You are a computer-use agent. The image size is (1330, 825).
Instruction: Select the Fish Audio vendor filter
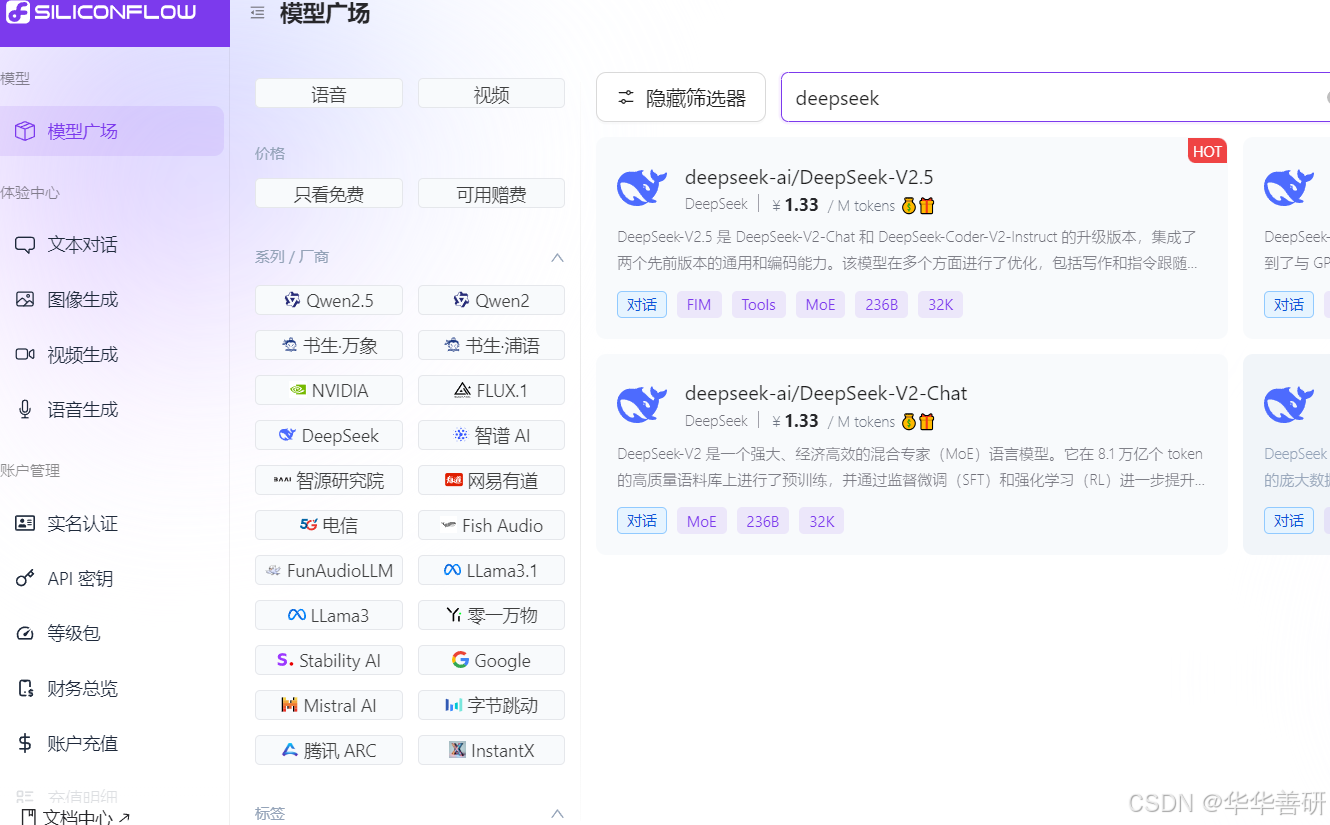(x=491, y=525)
